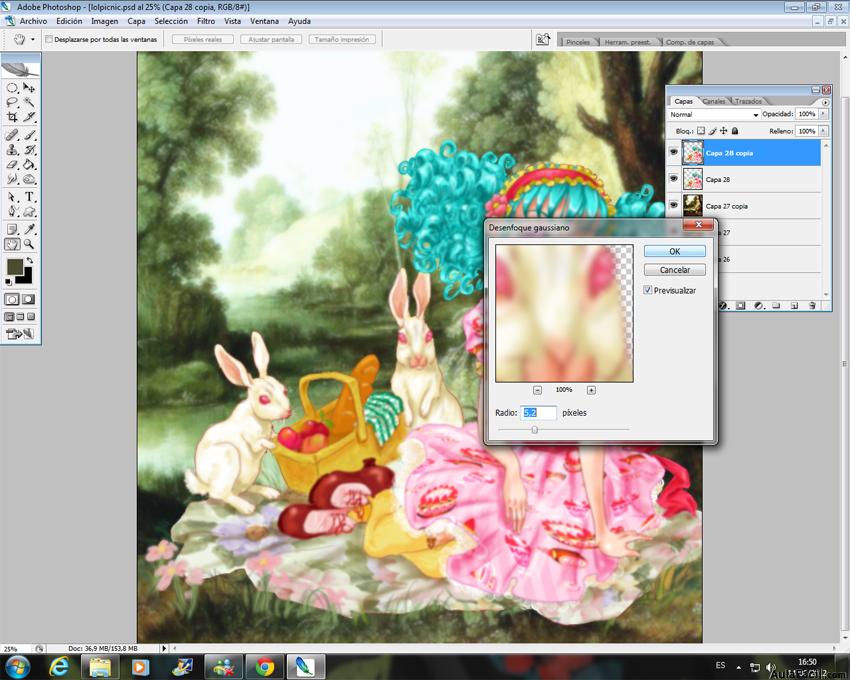The width and height of the screenshot is (850, 680).
Task: Click the Tamaño impresión button
Action: coord(342,40)
